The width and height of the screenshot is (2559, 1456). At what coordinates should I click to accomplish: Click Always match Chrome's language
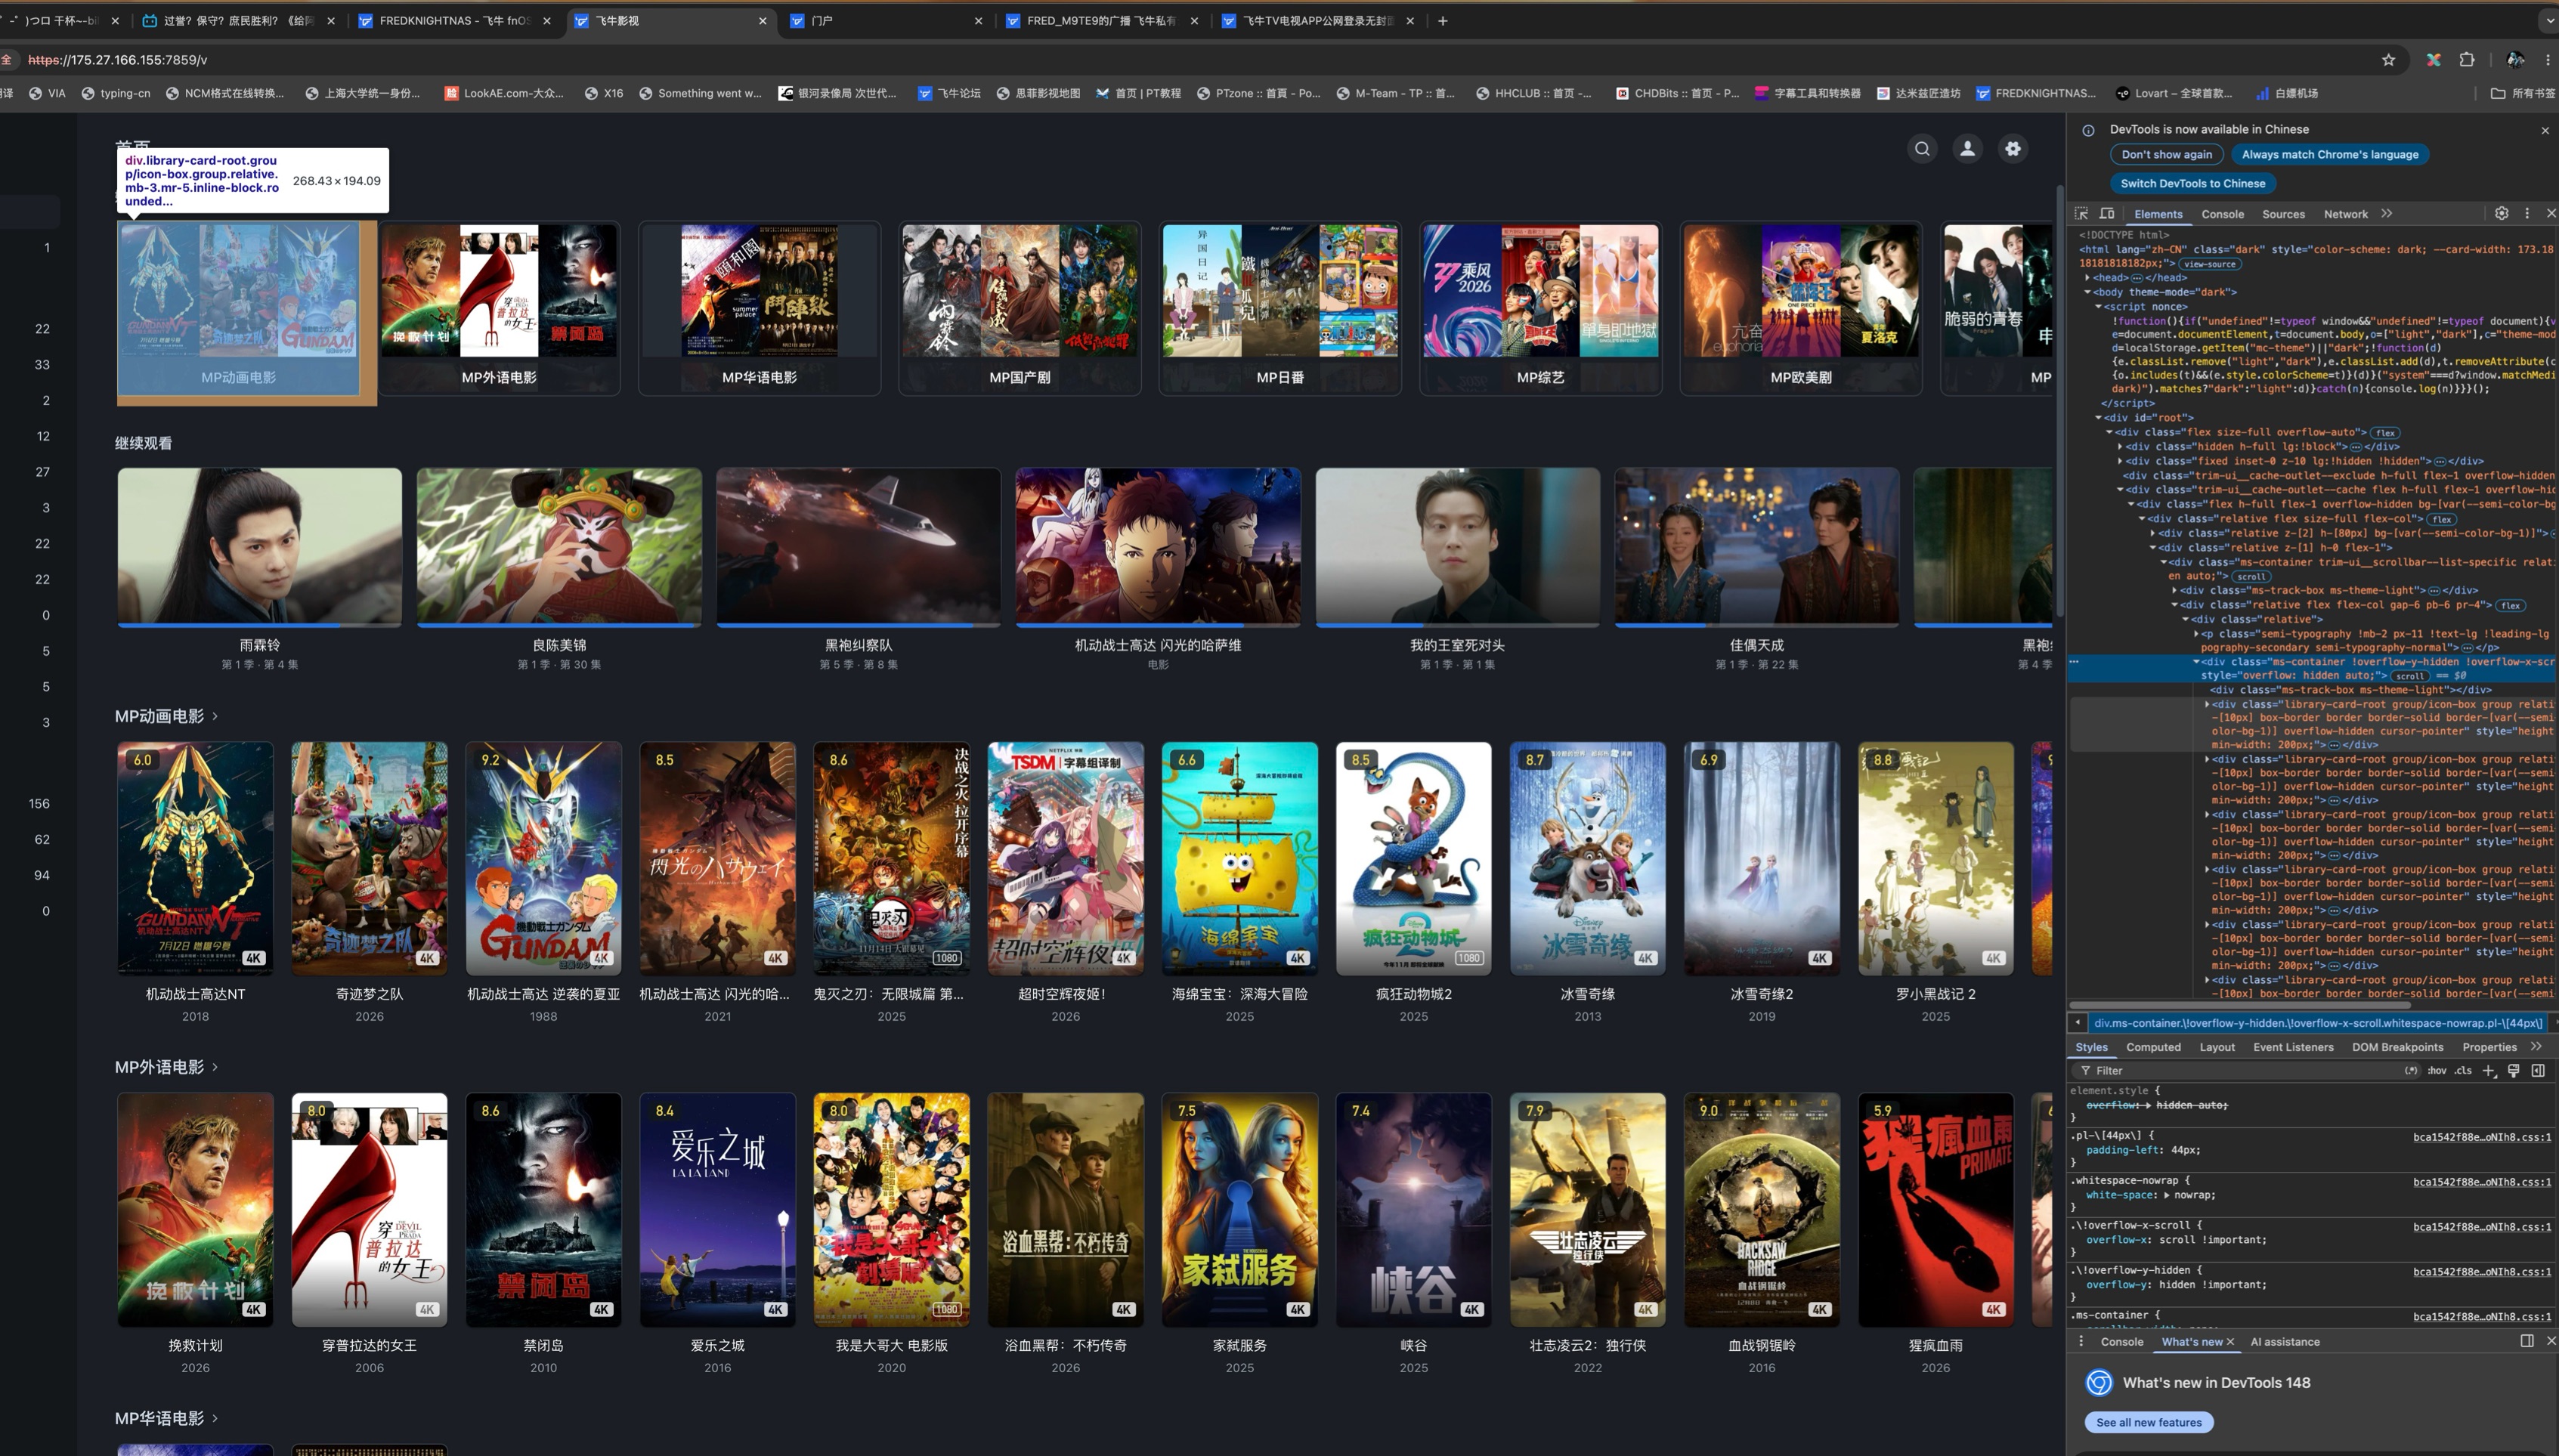pyautogui.click(x=2329, y=155)
